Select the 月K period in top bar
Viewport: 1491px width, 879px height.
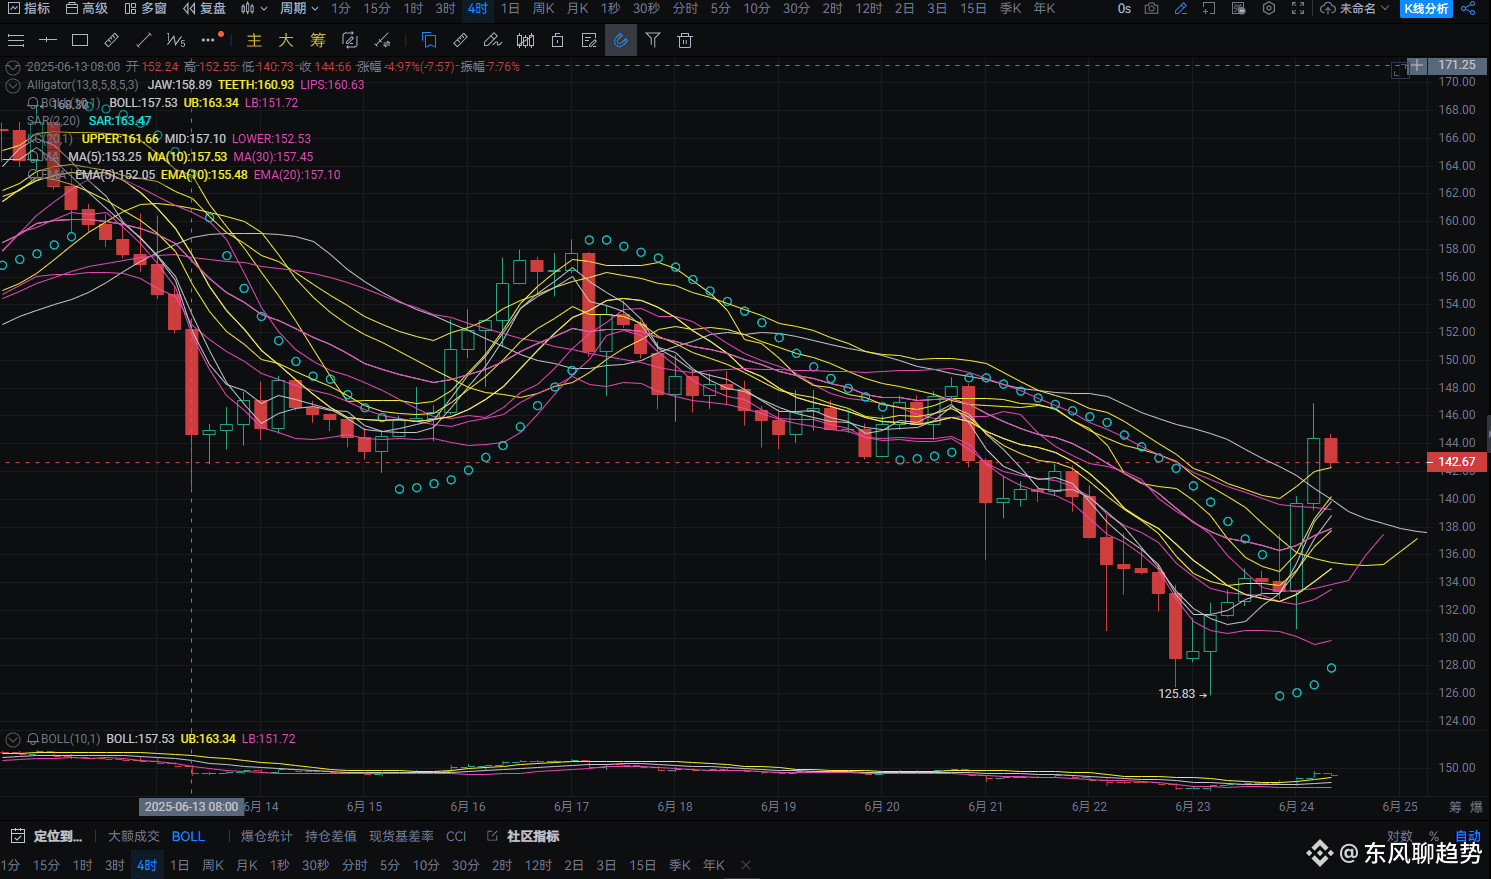[x=577, y=8]
